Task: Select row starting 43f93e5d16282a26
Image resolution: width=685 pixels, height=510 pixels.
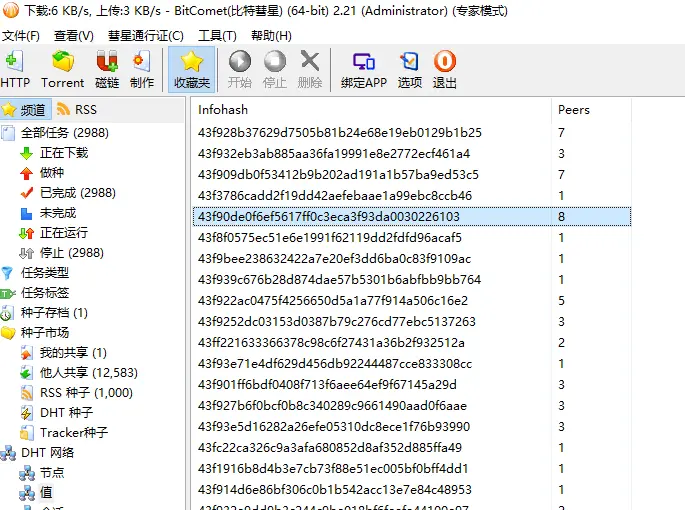Action: (412, 426)
